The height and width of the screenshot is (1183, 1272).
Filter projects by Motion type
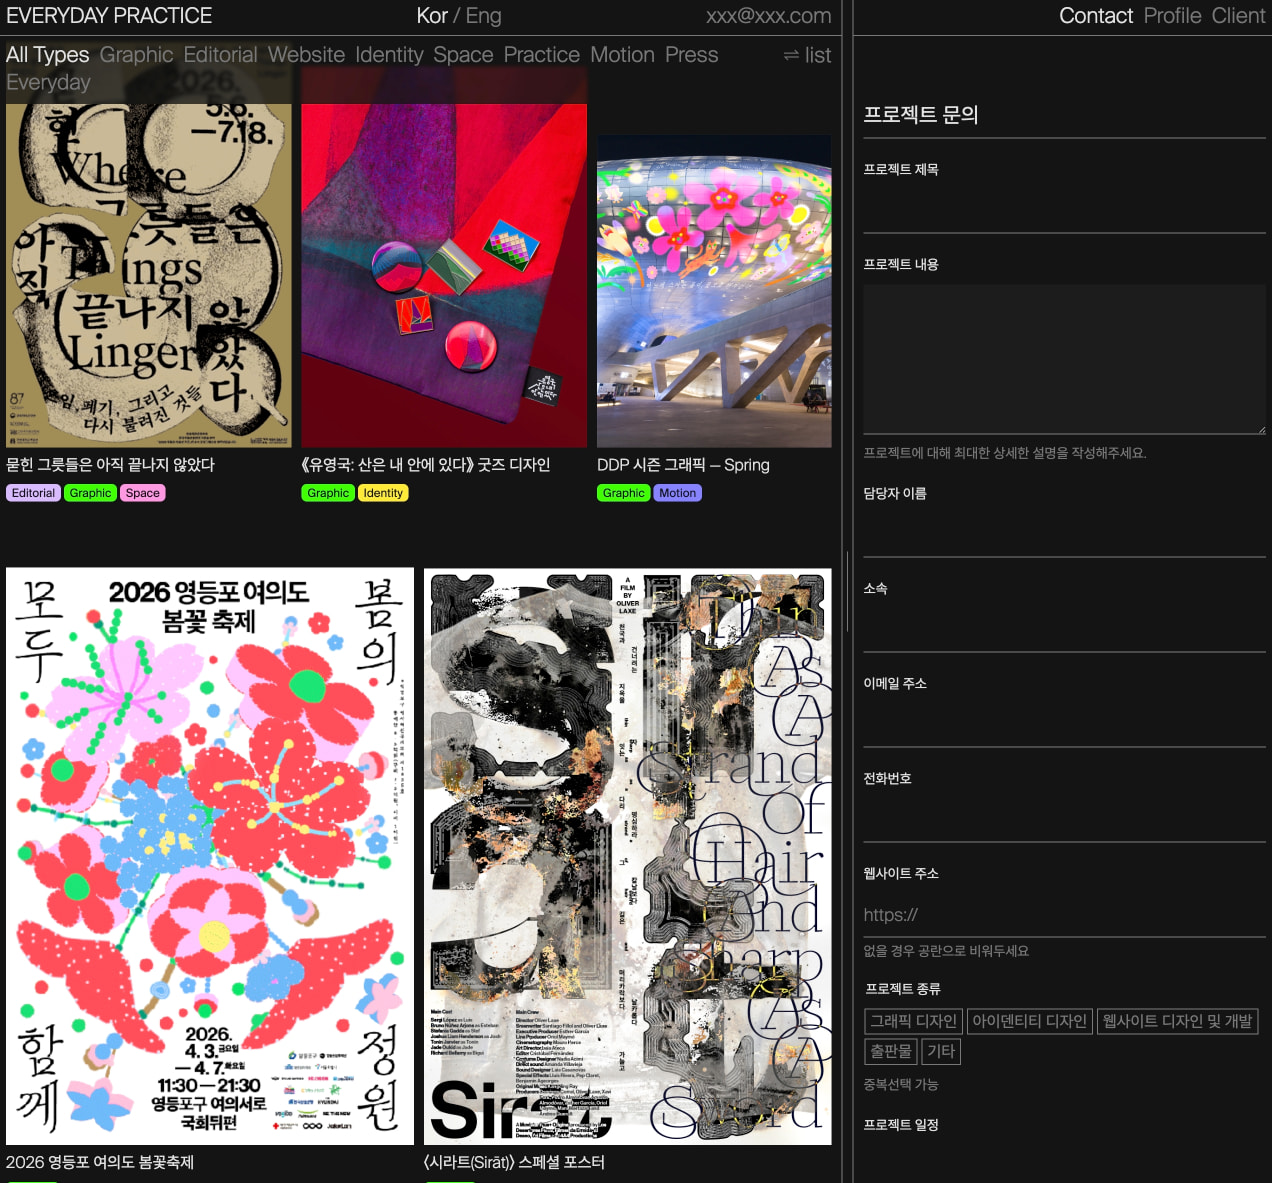(x=622, y=55)
